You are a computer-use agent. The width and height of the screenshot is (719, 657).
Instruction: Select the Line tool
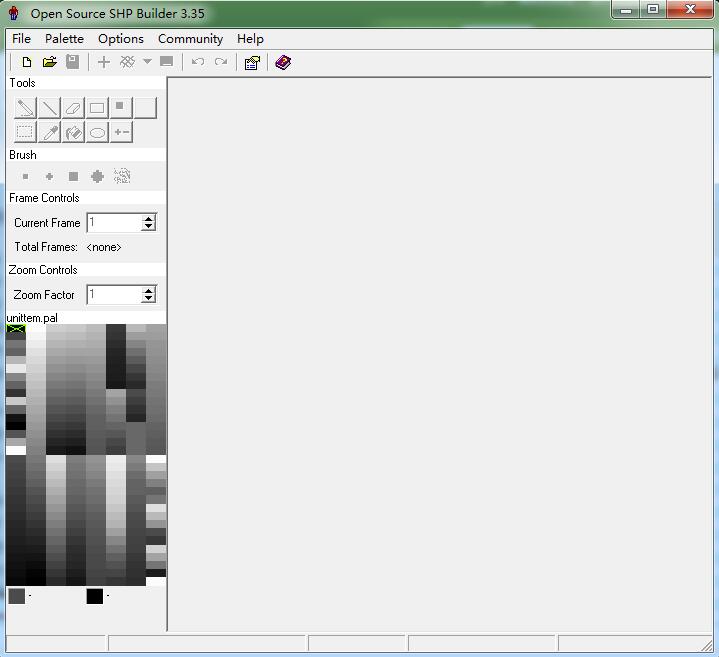49,108
